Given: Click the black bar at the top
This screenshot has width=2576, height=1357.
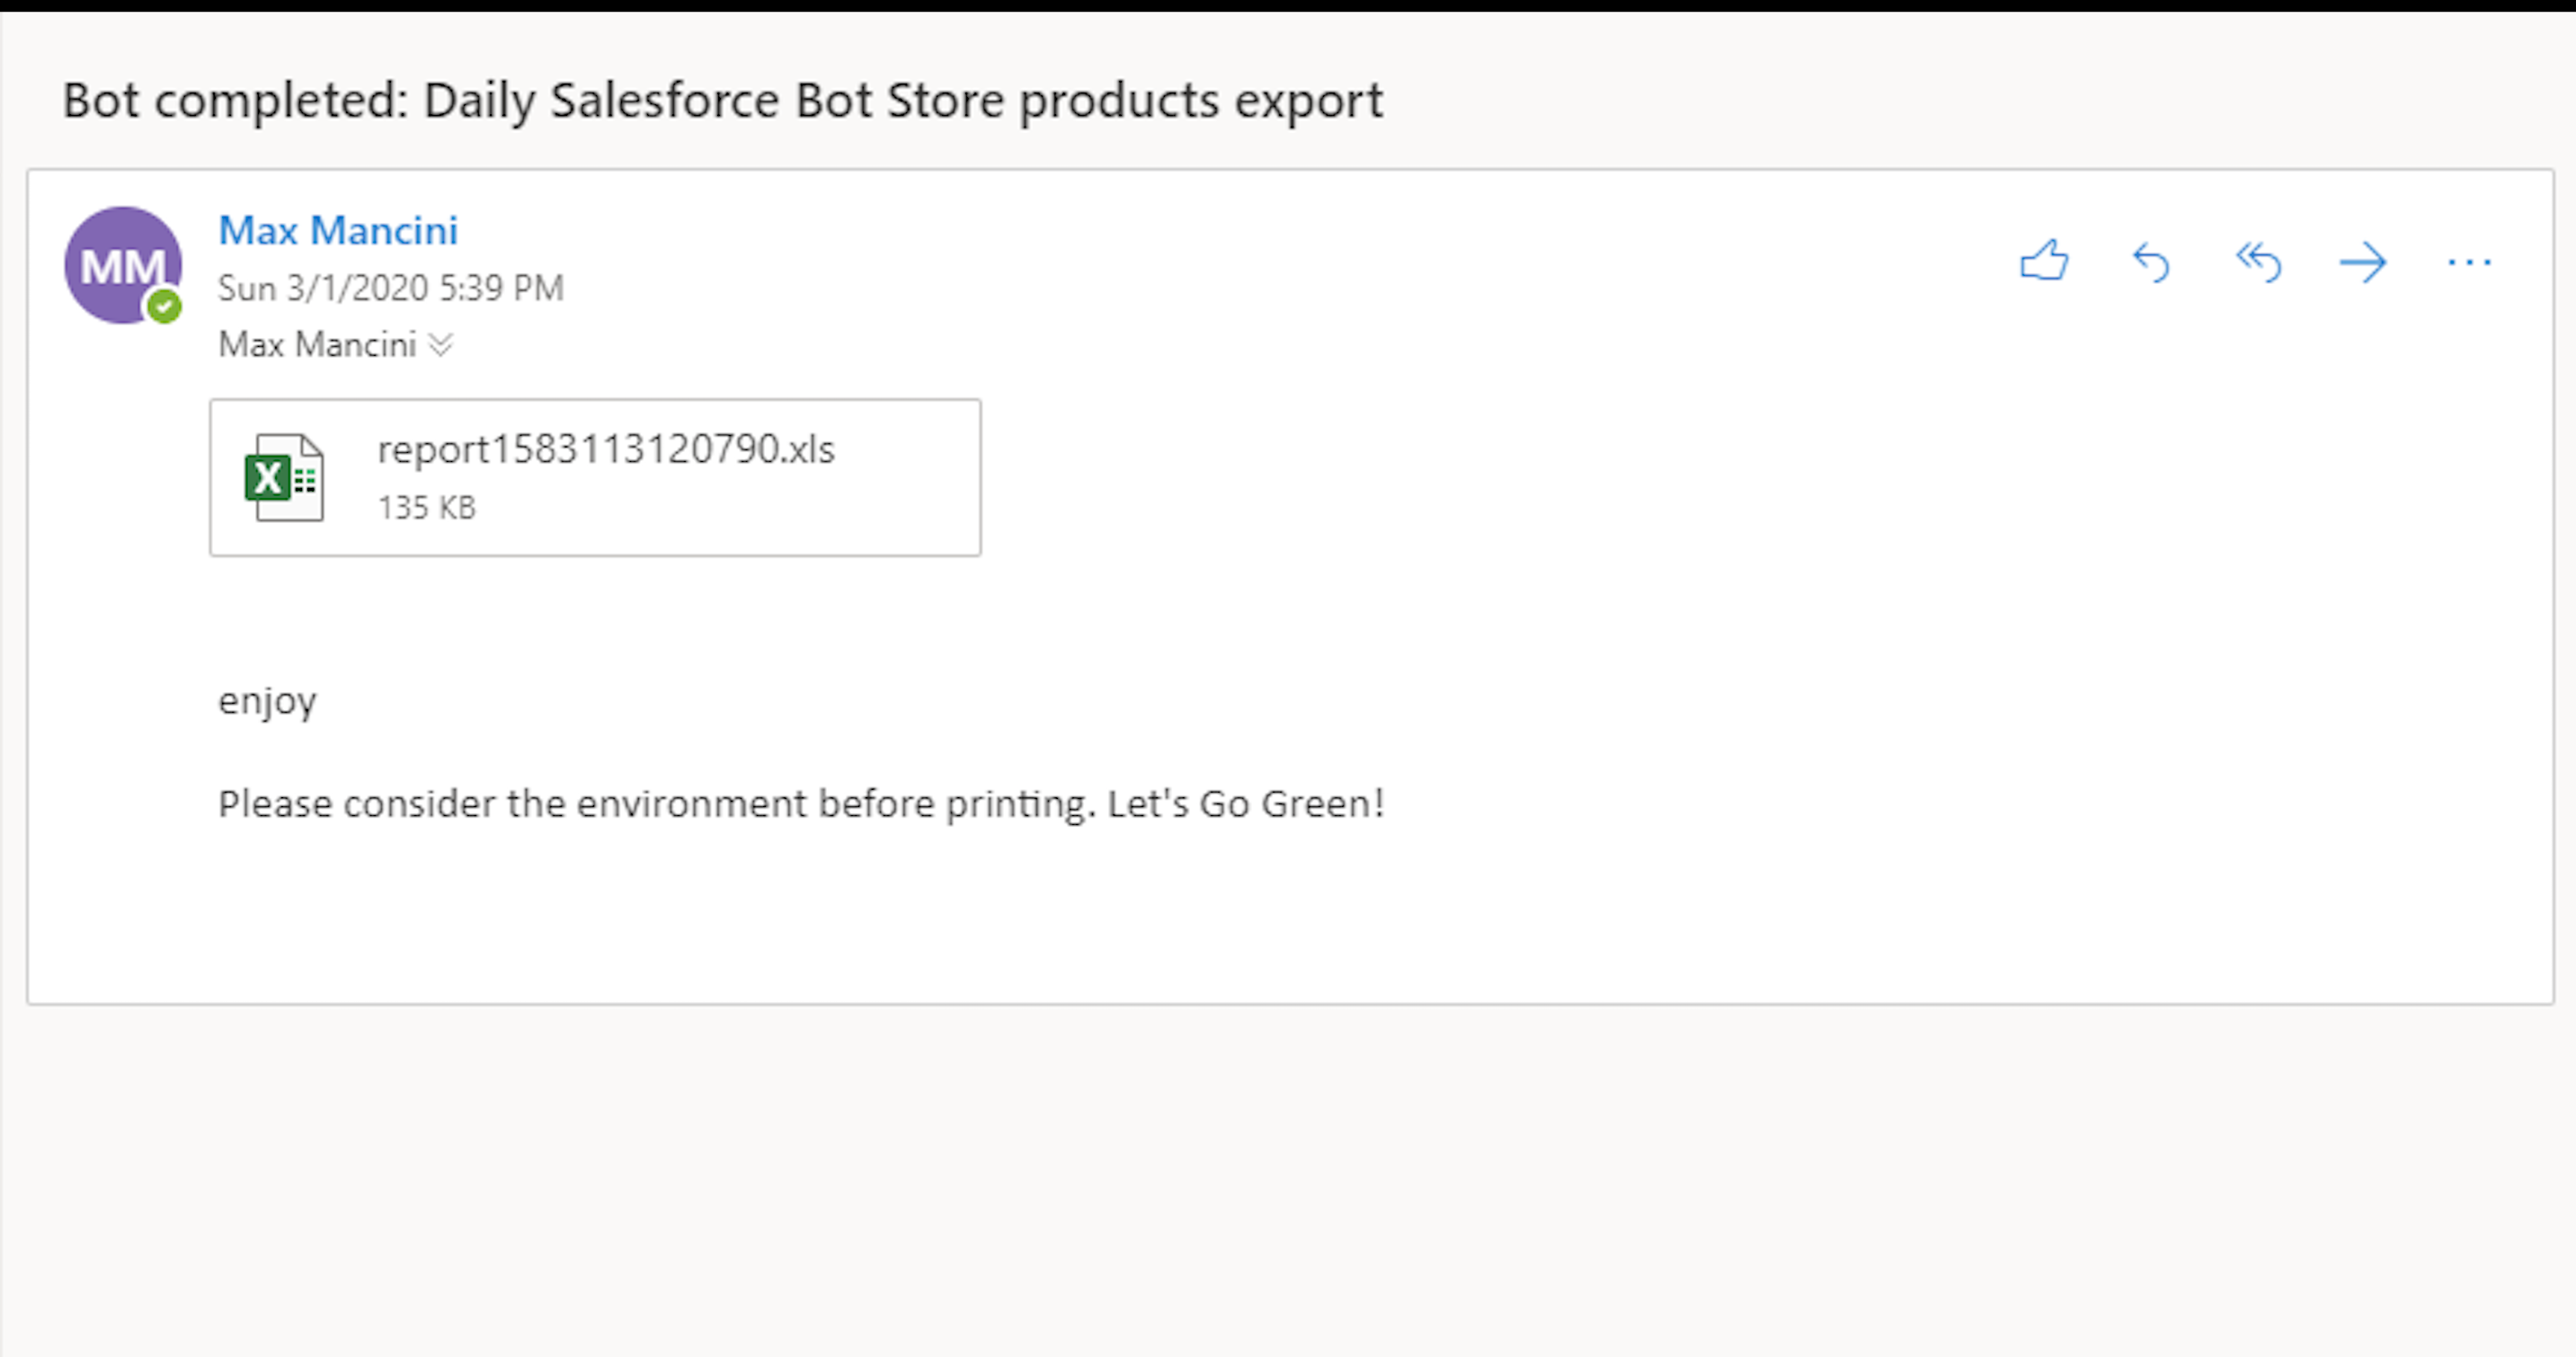Looking at the screenshot, I should coord(1288,5).
